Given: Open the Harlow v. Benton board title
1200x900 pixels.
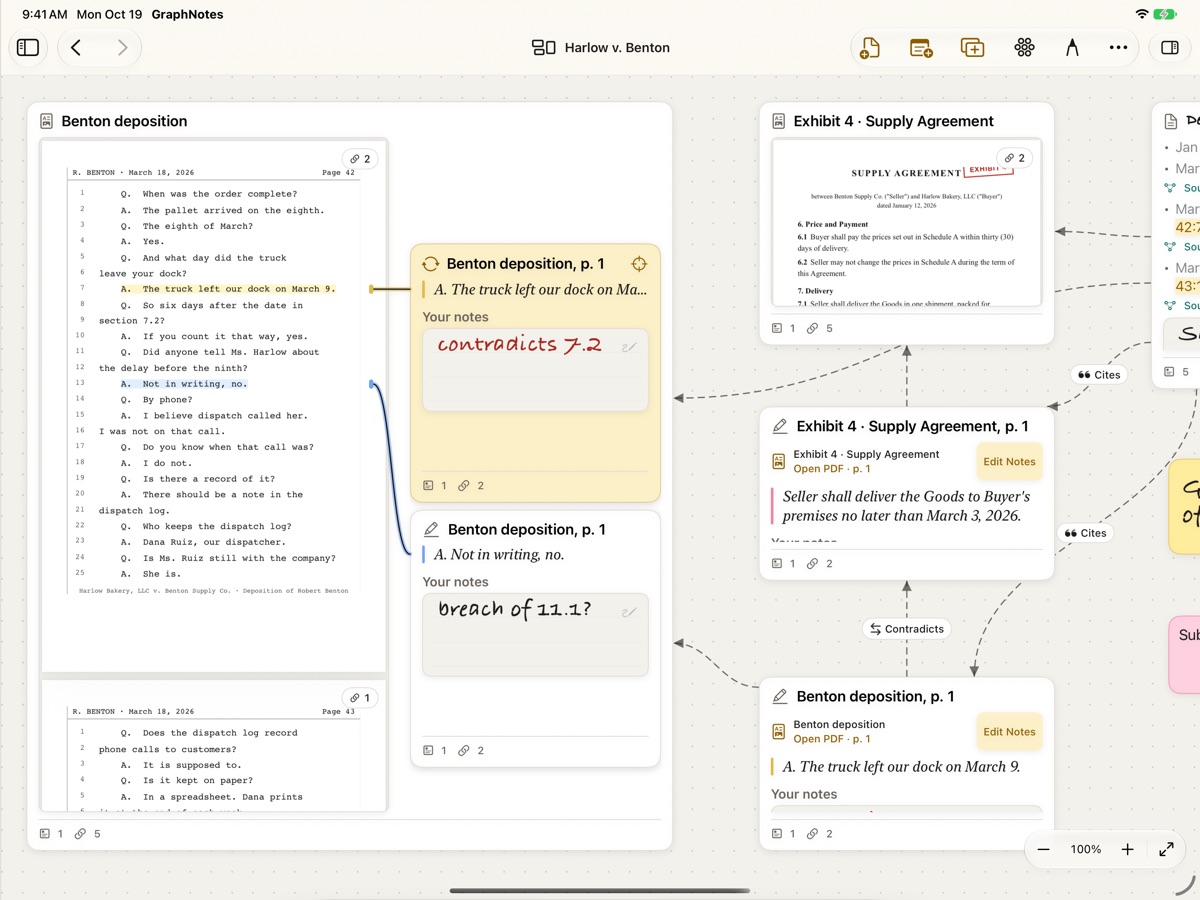Looking at the screenshot, I should tap(600, 47).
